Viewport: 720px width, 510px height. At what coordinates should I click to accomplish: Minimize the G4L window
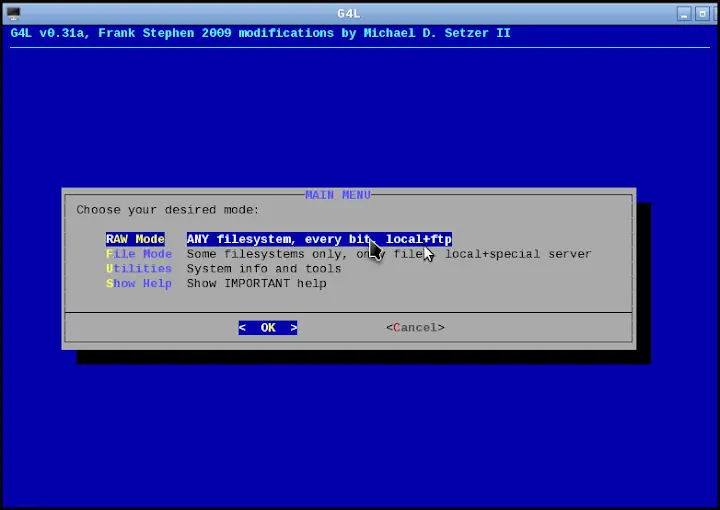[x=684, y=14]
